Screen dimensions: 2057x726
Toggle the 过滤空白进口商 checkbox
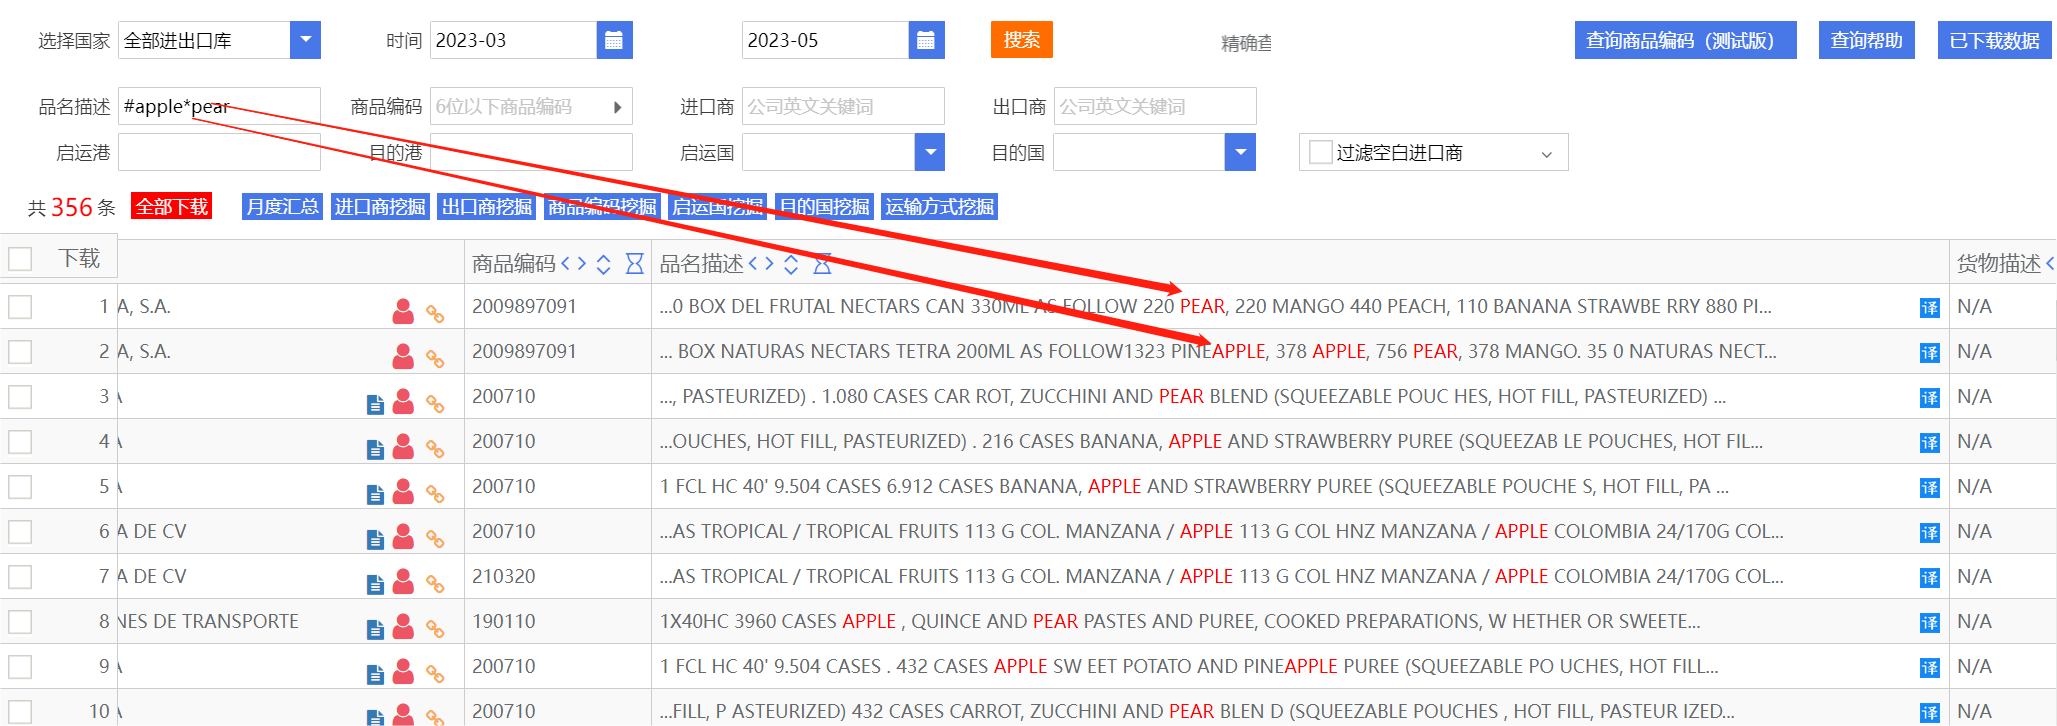(x=1320, y=152)
